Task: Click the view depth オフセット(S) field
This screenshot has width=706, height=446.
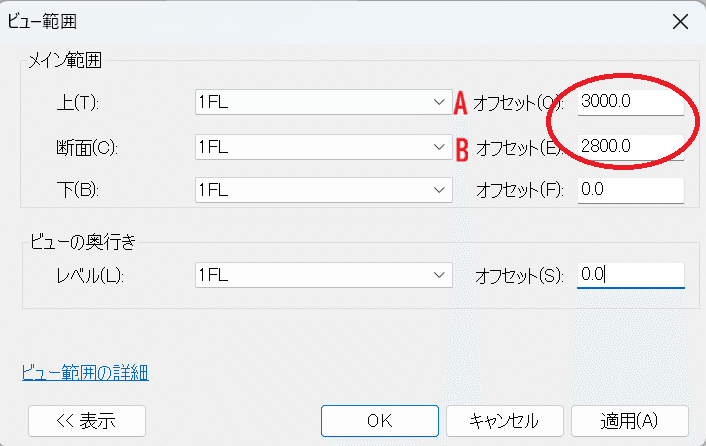Action: coord(630,274)
